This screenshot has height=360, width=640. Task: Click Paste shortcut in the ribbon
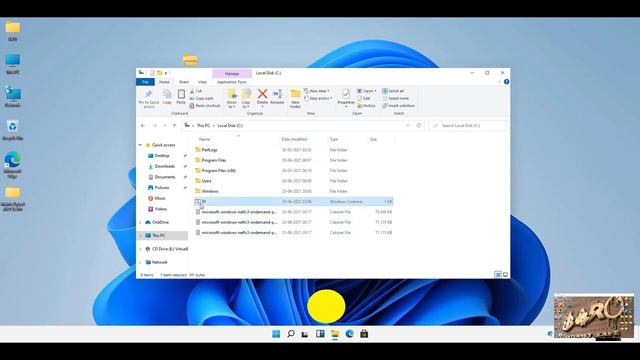coord(204,106)
